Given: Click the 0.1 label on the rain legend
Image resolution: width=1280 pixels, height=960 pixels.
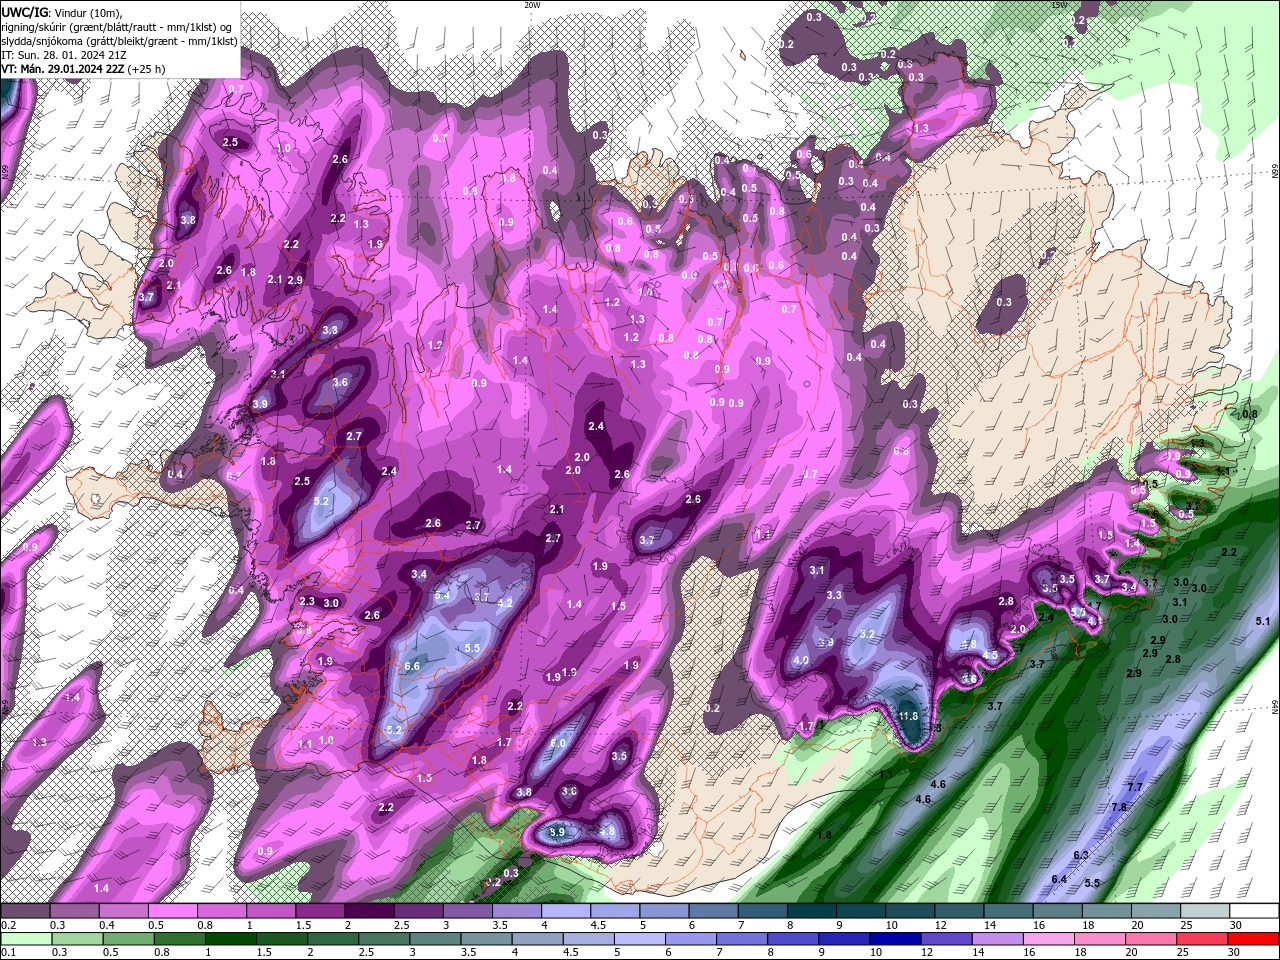Looking at the screenshot, I should [6, 953].
